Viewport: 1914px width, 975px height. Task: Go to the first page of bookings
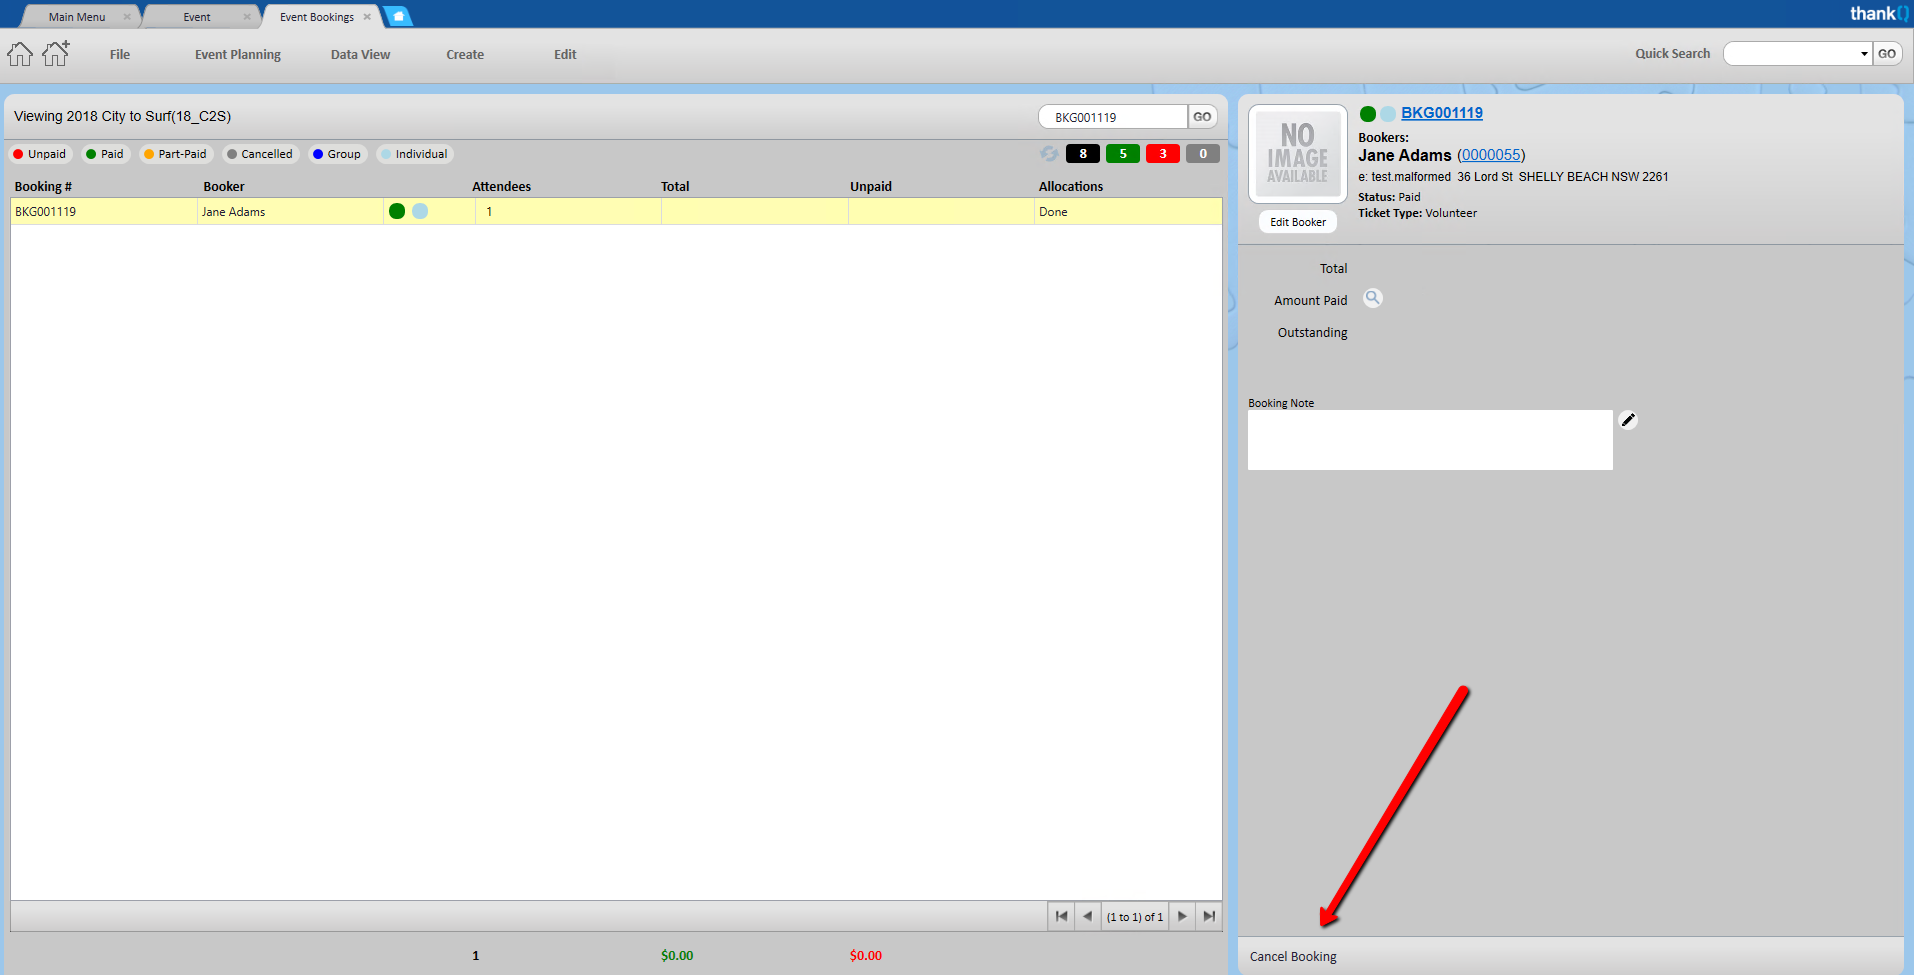click(x=1061, y=916)
